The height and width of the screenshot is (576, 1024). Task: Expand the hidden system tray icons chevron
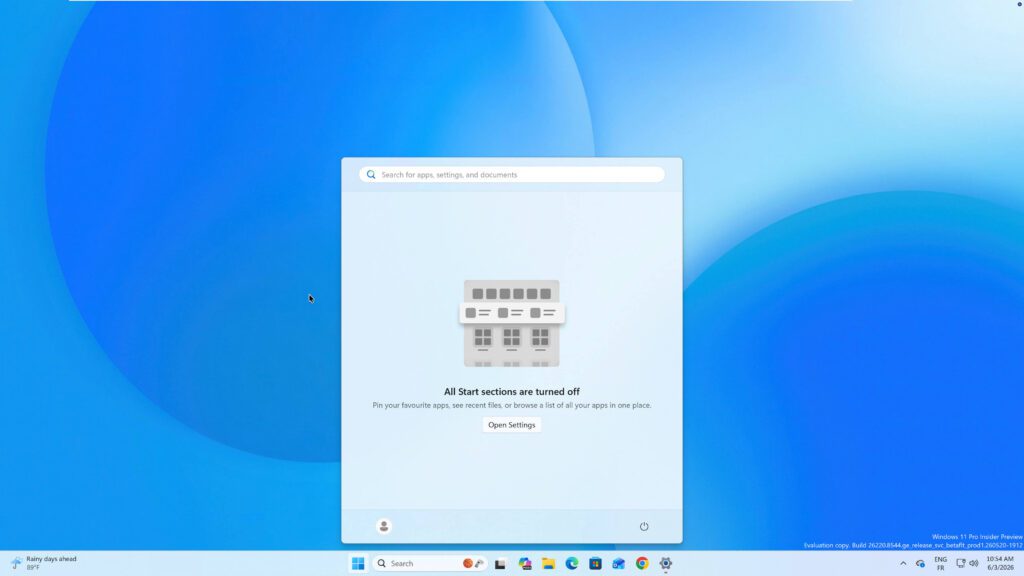(x=903, y=564)
